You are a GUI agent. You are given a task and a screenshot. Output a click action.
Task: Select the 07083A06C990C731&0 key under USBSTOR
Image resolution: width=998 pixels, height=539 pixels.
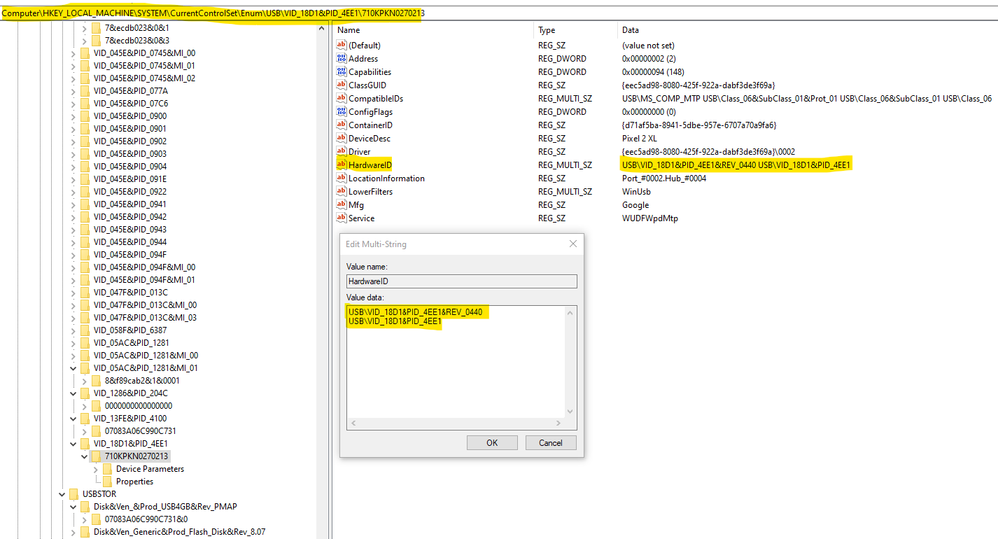point(146,519)
